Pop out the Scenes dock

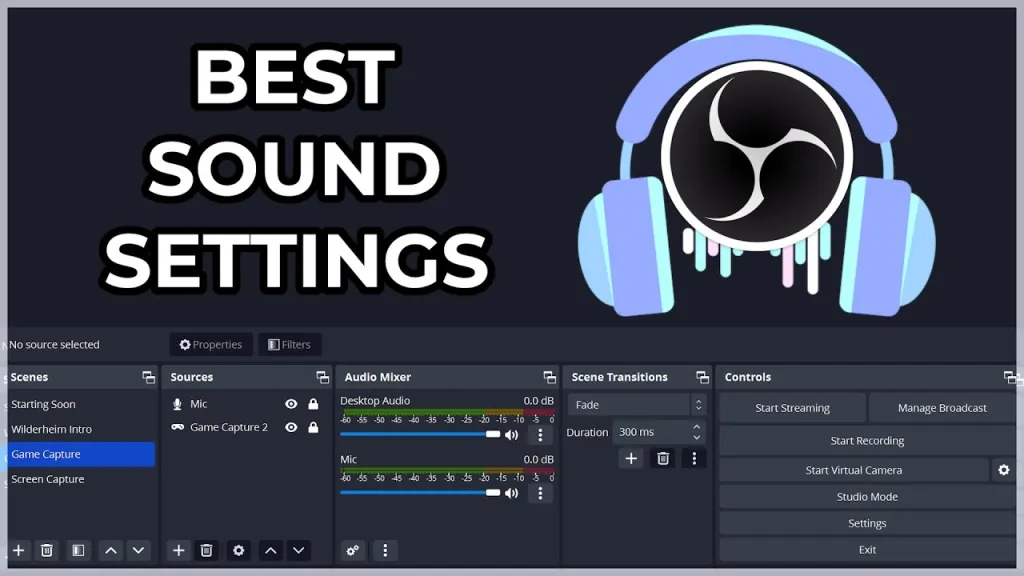[149, 377]
